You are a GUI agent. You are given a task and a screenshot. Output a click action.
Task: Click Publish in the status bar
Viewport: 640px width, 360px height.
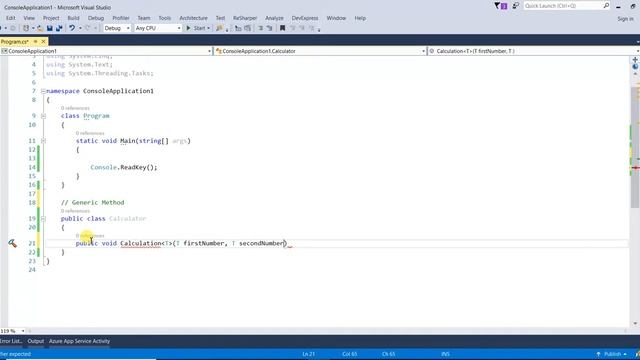[612, 354]
